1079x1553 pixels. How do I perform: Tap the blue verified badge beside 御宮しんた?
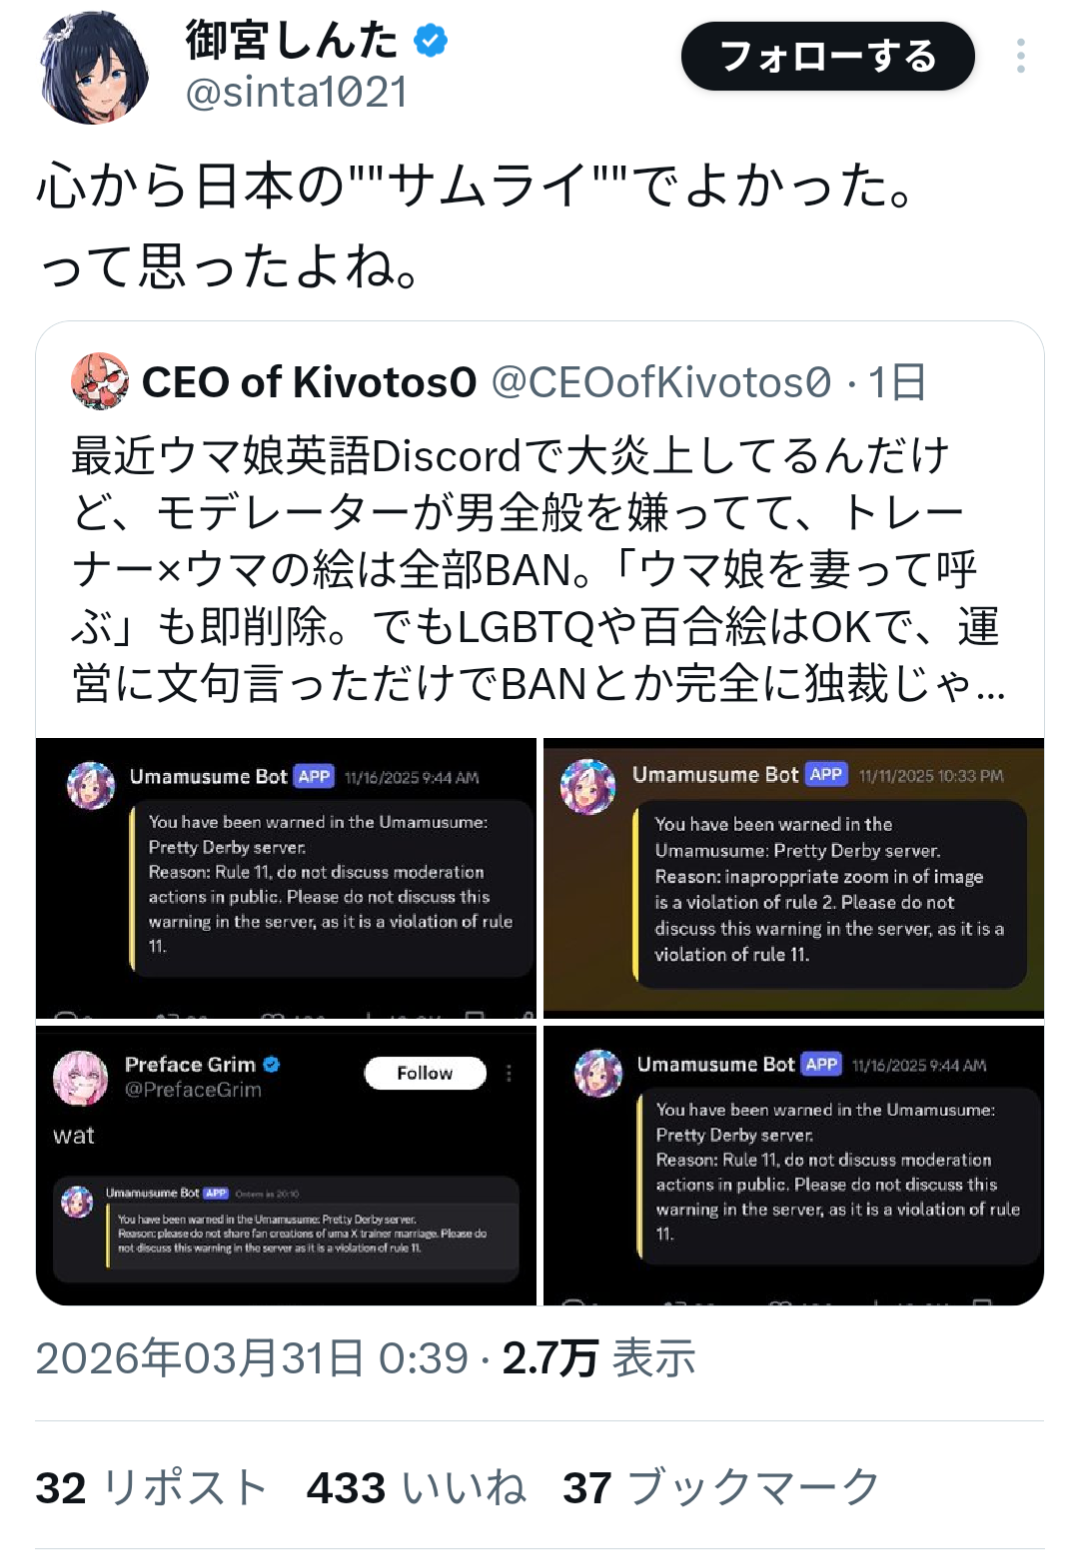click(x=431, y=41)
